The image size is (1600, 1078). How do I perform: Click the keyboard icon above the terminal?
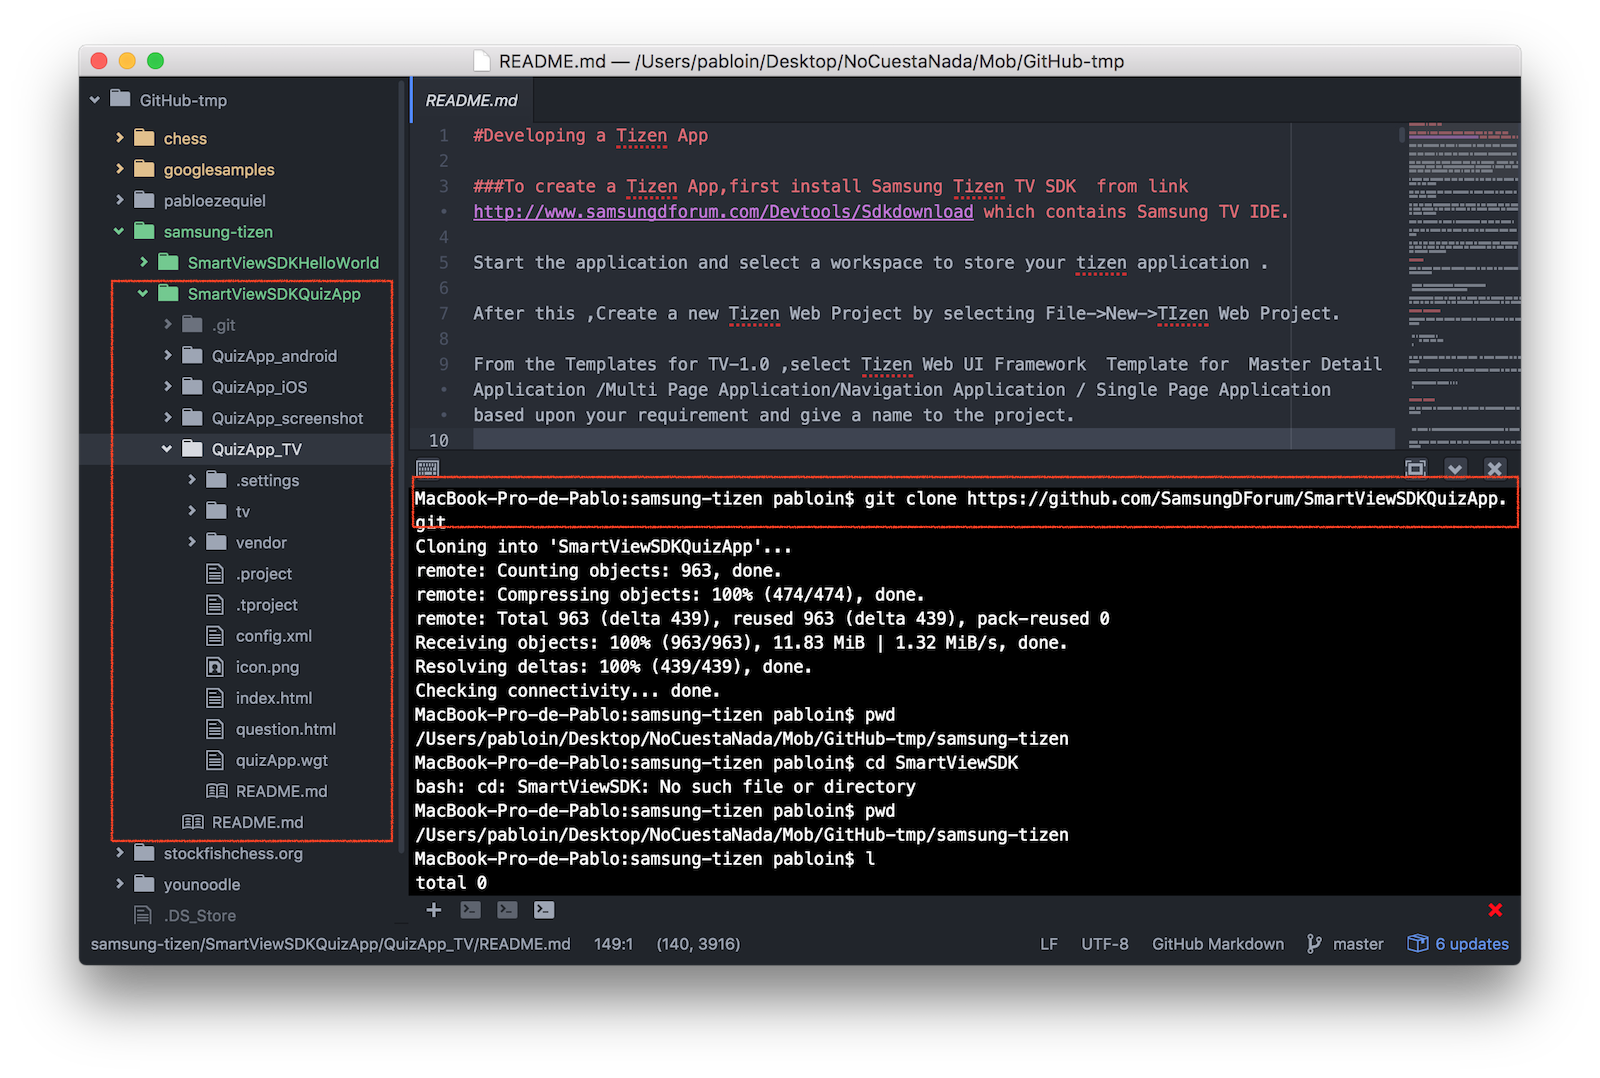click(427, 468)
